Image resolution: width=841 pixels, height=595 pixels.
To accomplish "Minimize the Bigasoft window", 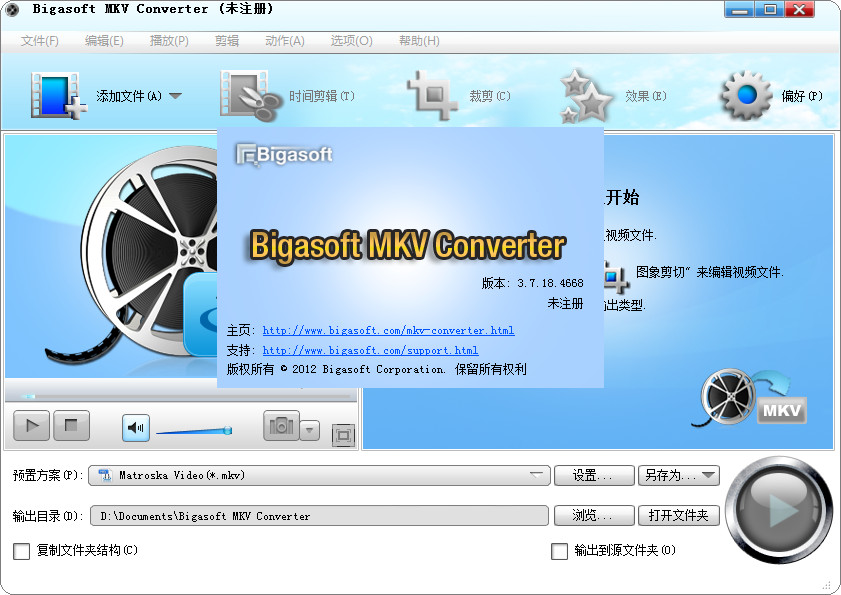I will click(x=739, y=9).
